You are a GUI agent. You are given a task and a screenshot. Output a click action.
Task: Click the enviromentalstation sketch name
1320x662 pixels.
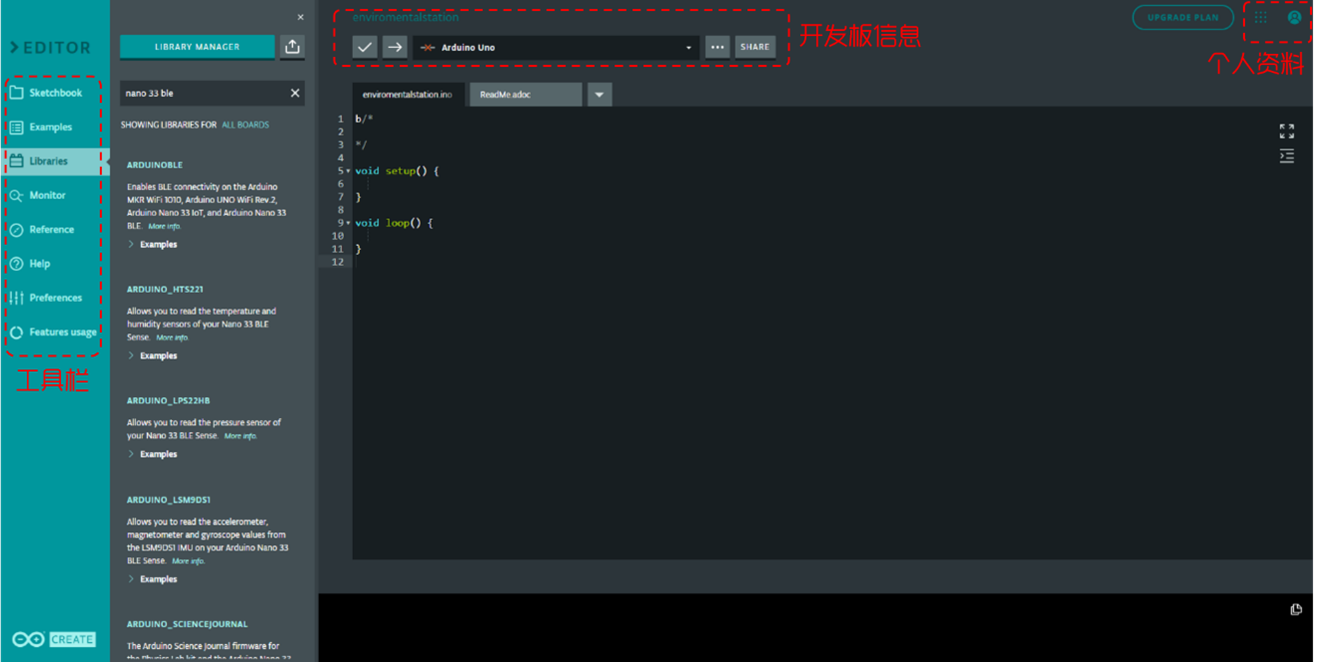pos(405,18)
